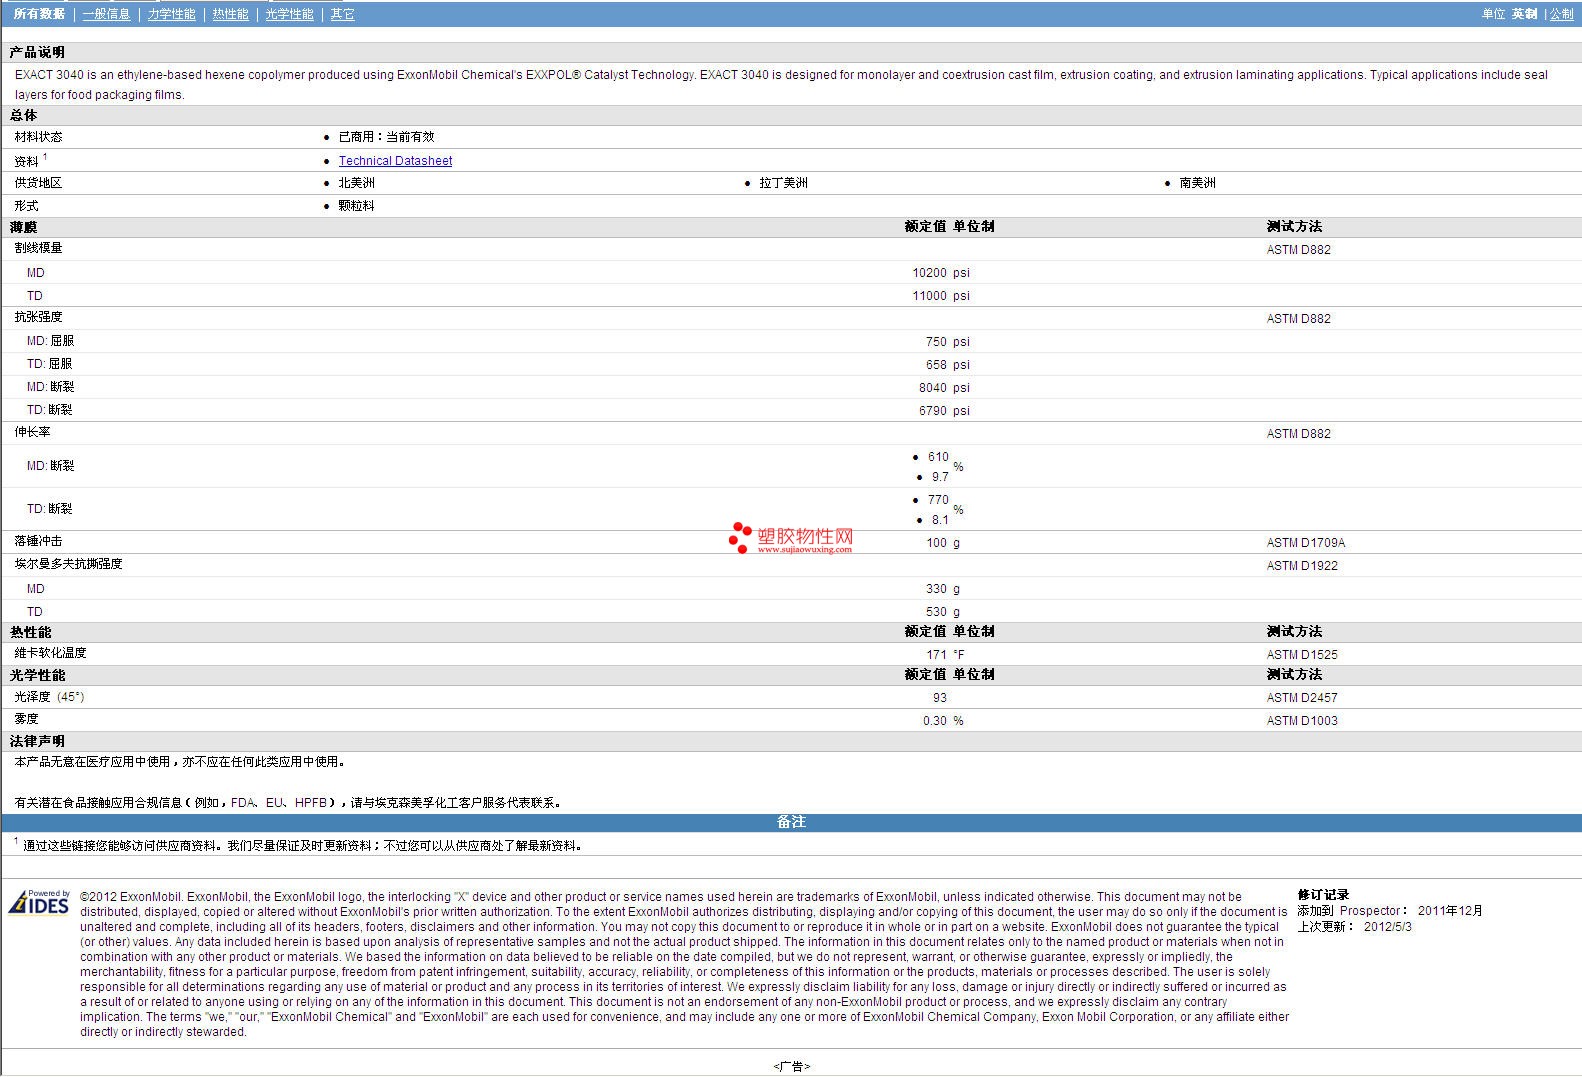Click the 产品说明 section header
The width and height of the screenshot is (1582, 1077).
click(37, 52)
